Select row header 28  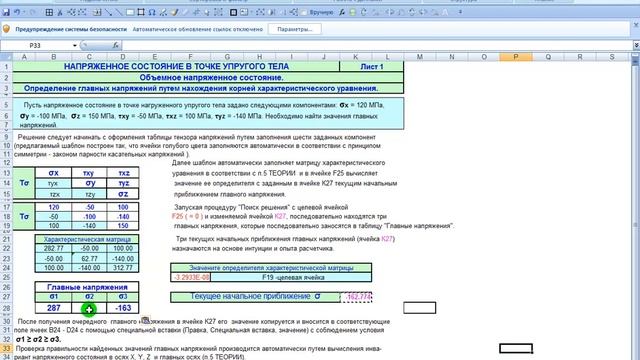[6, 308]
